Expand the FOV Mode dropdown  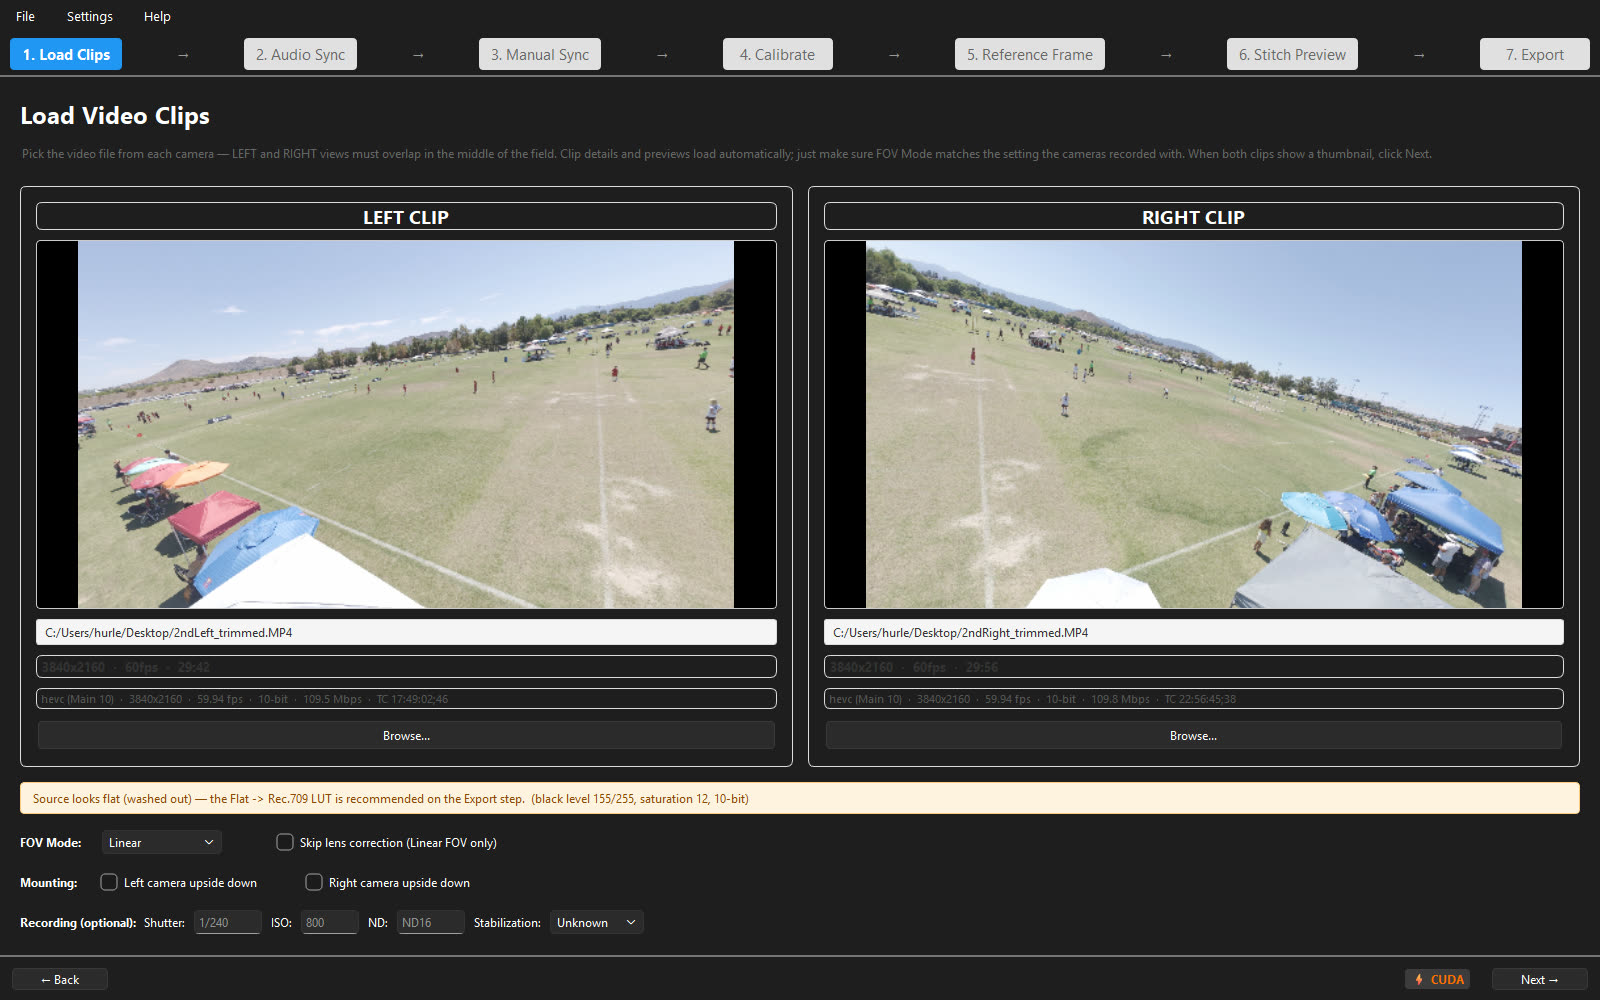161,842
